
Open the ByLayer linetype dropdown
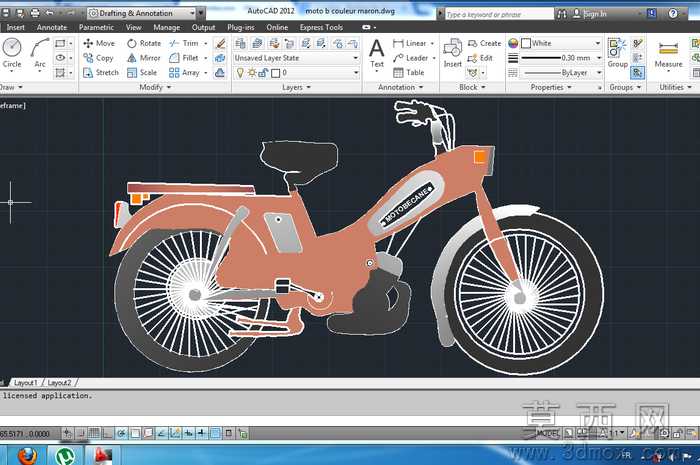point(561,72)
